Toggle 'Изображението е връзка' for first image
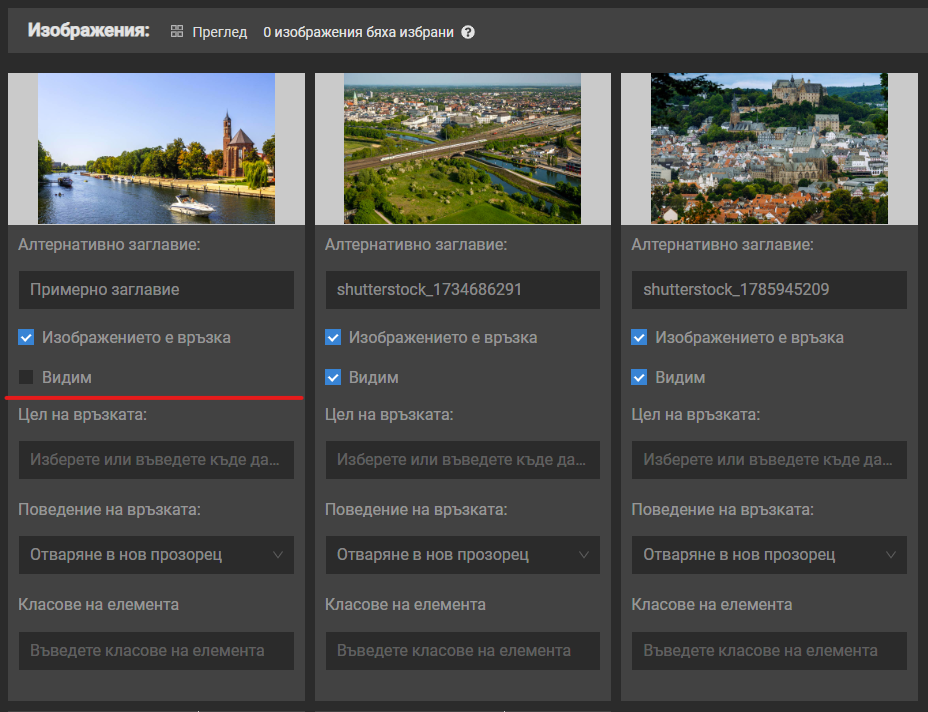 tap(26, 337)
